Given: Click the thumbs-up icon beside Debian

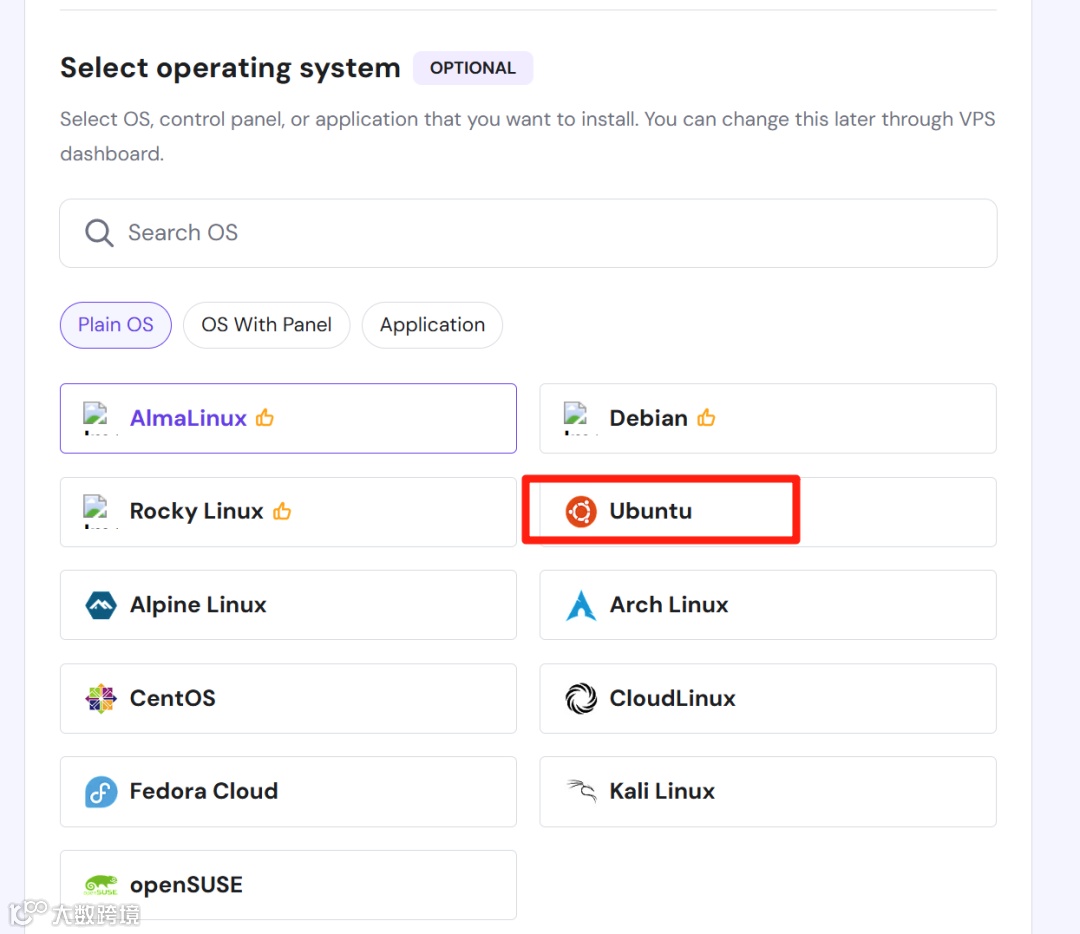Looking at the screenshot, I should click(707, 418).
